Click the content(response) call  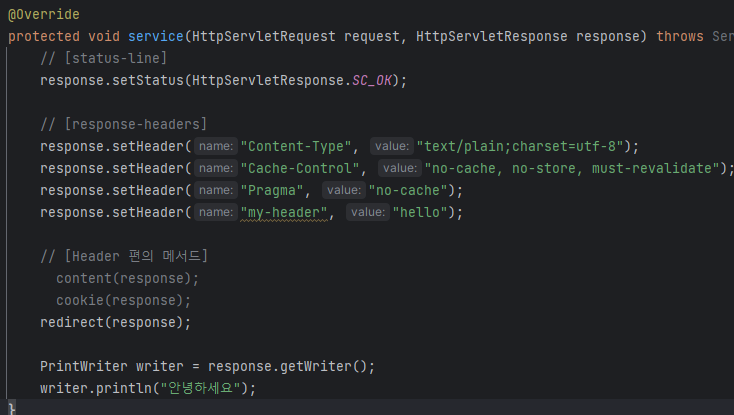(127, 278)
